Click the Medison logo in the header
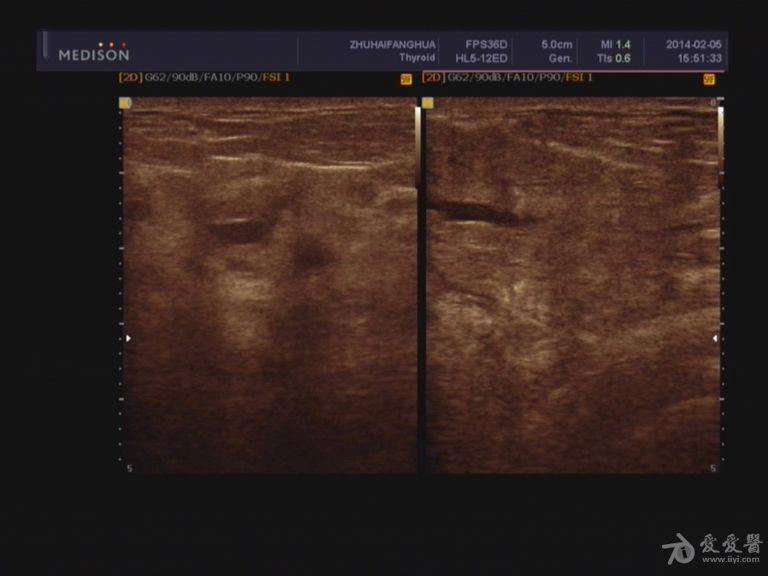The image size is (768, 576). [x=93, y=52]
